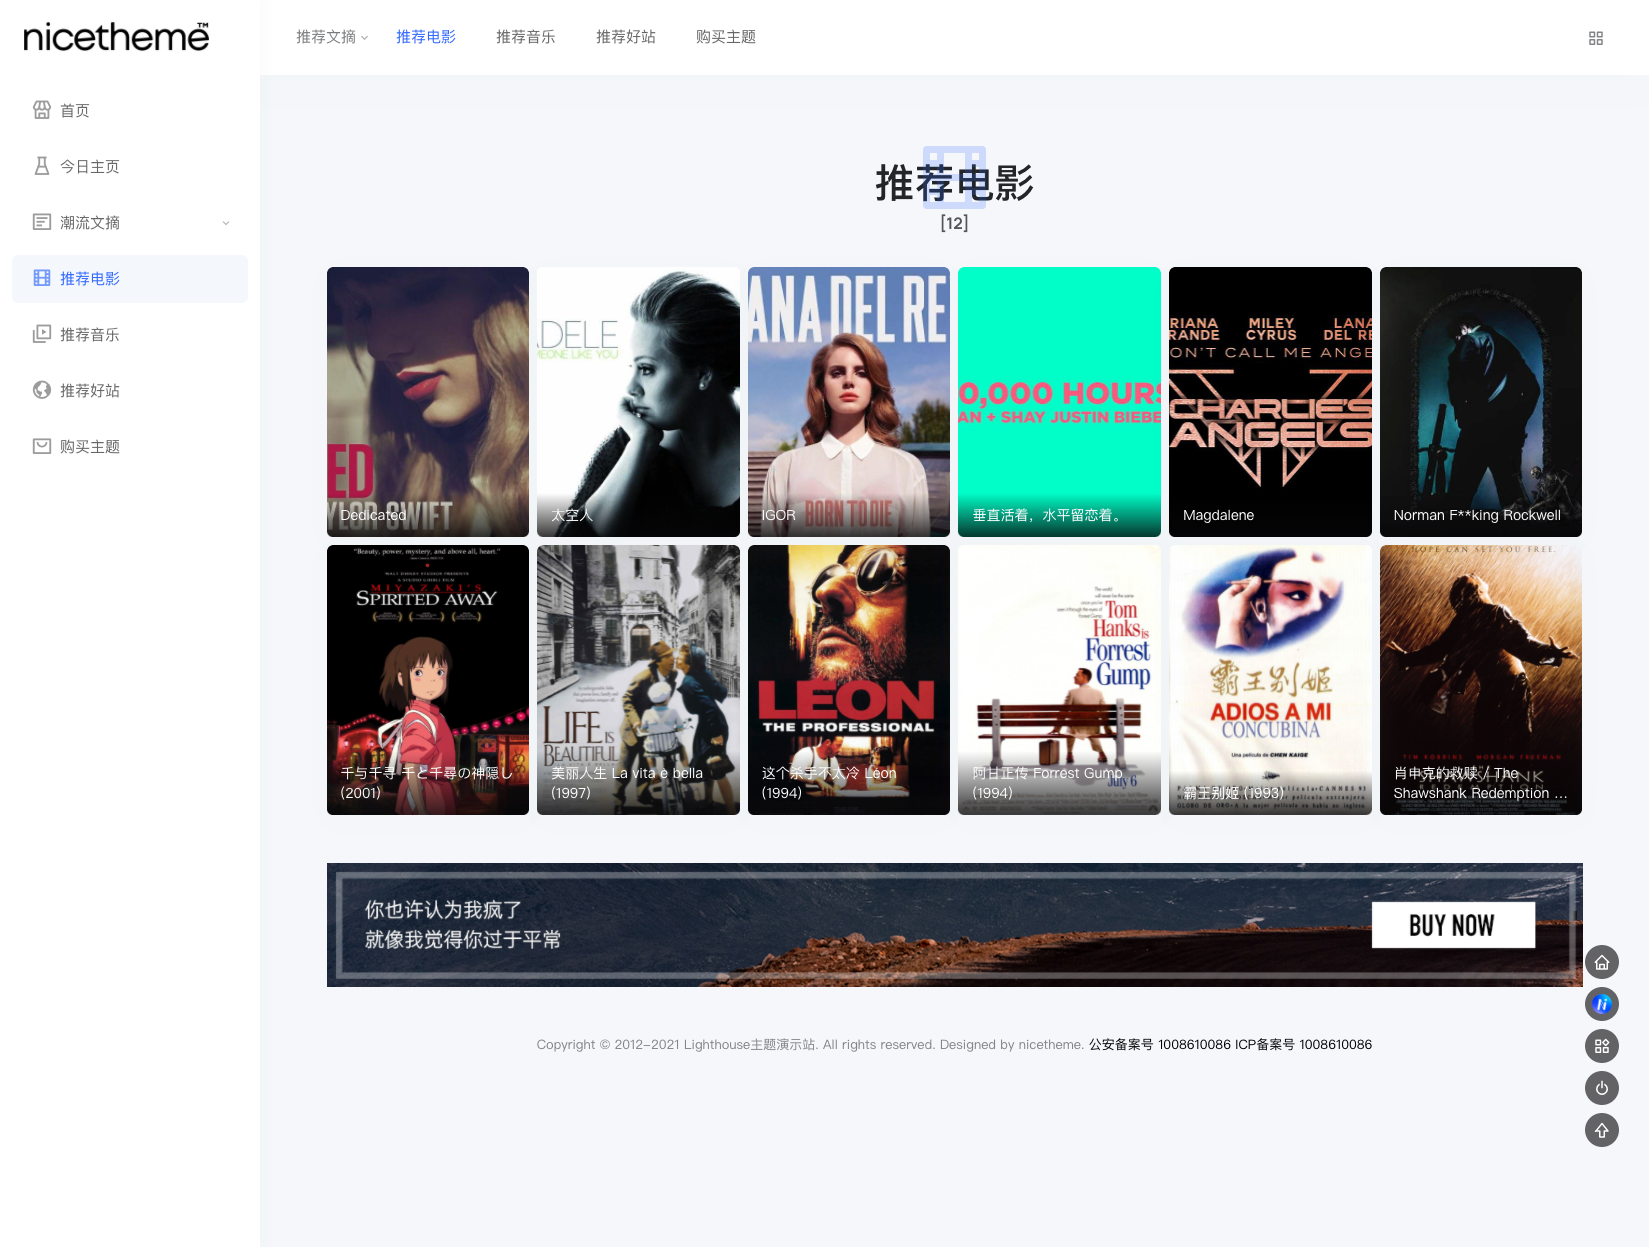Click the play icon beside 推荐音乐

click(42, 334)
